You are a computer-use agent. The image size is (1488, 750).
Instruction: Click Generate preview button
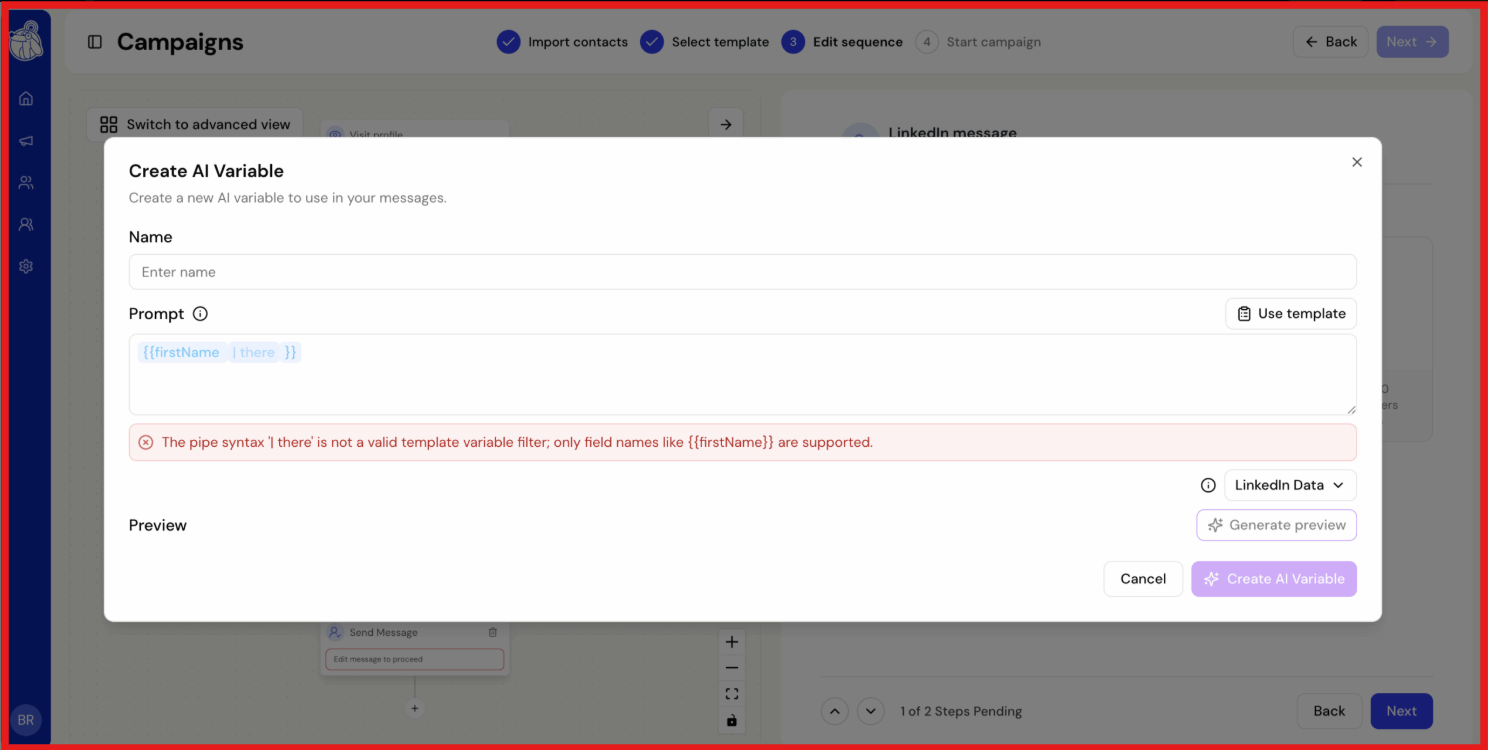1277,525
